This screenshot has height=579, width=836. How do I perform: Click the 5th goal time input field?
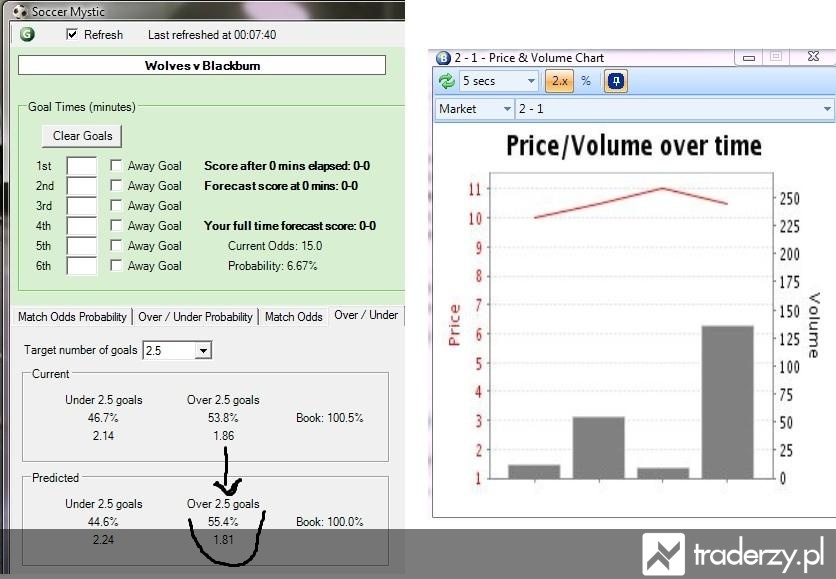[x=82, y=246]
